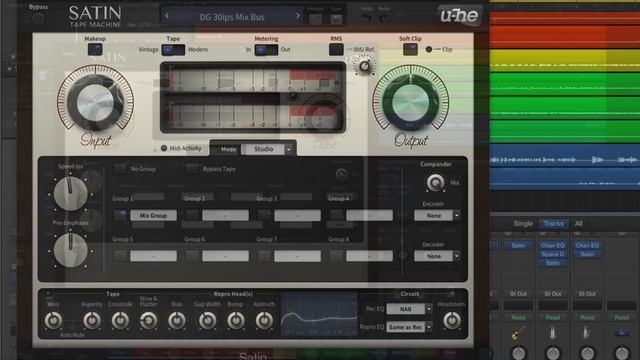Image resolution: width=640 pixels, height=360 pixels.
Task: Click the arrow beside Studio mode
Action: click(x=289, y=149)
